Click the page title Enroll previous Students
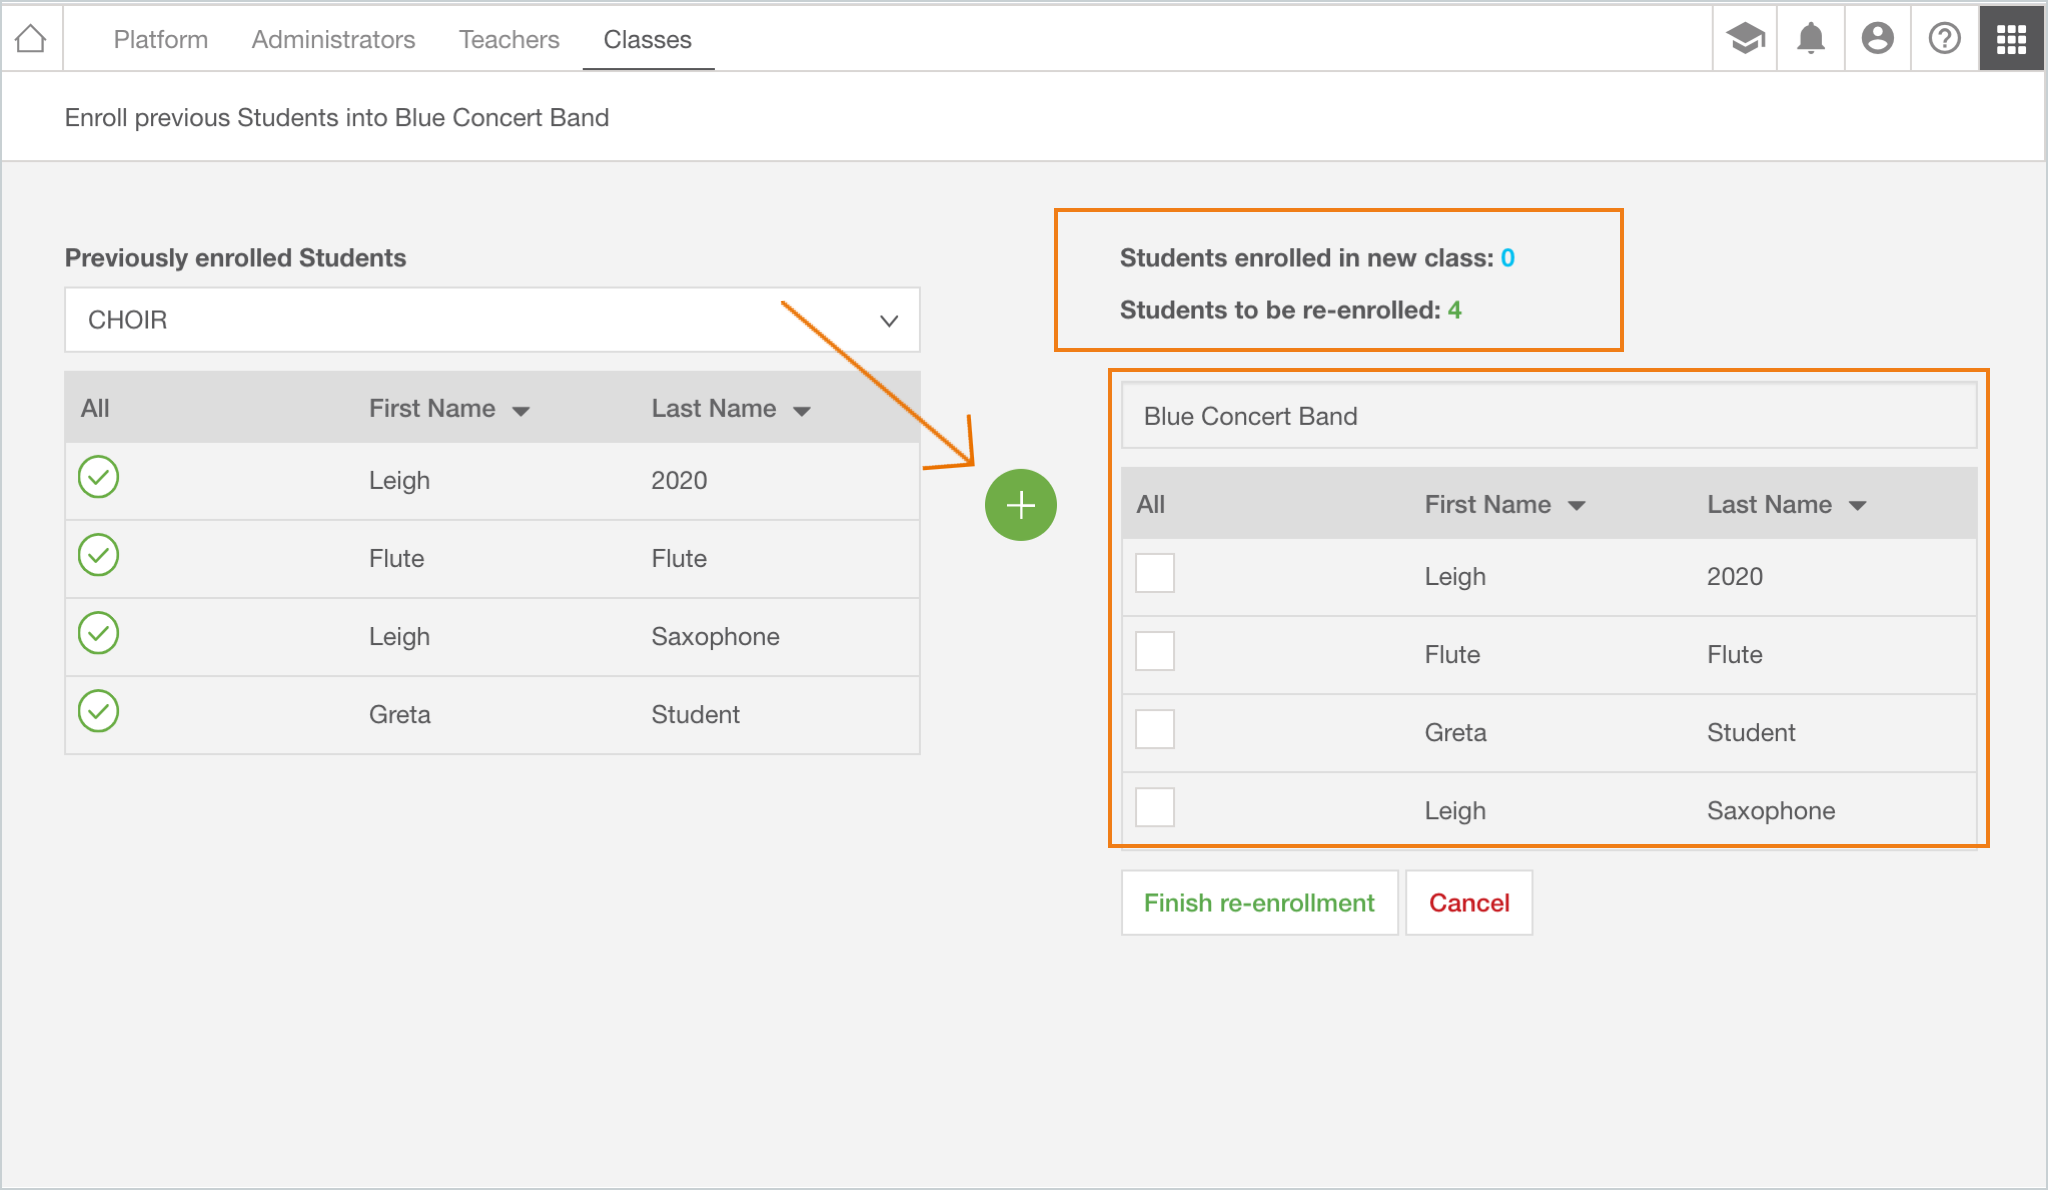The width and height of the screenshot is (2048, 1190). (337, 118)
